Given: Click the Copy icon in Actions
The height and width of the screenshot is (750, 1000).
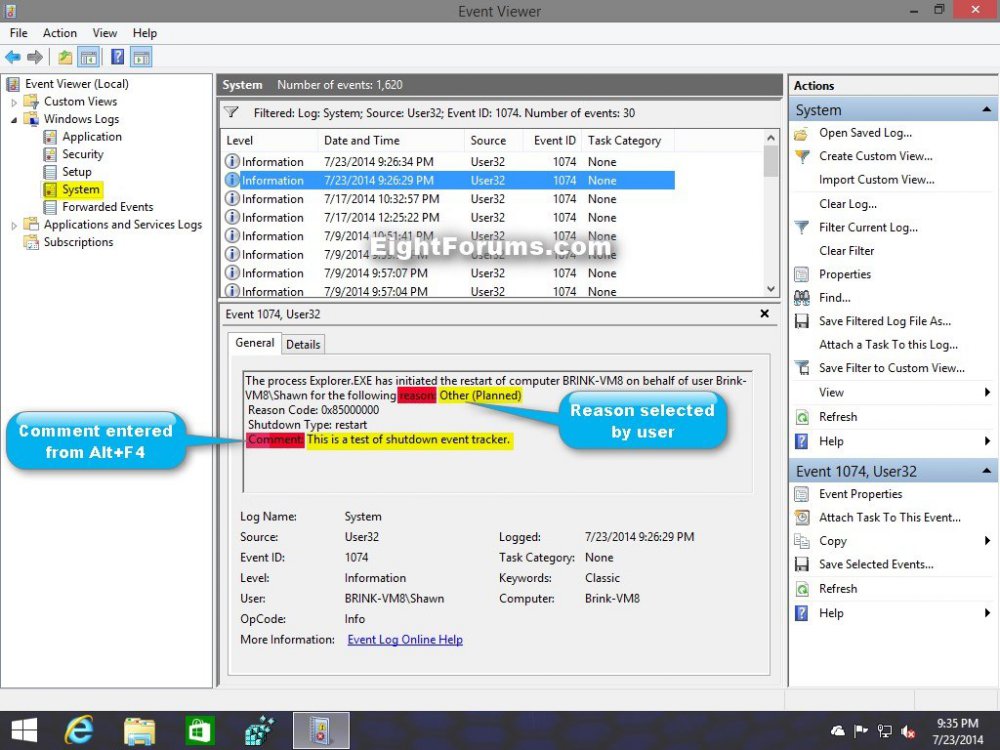Looking at the screenshot, I should (x=802, y=541).
